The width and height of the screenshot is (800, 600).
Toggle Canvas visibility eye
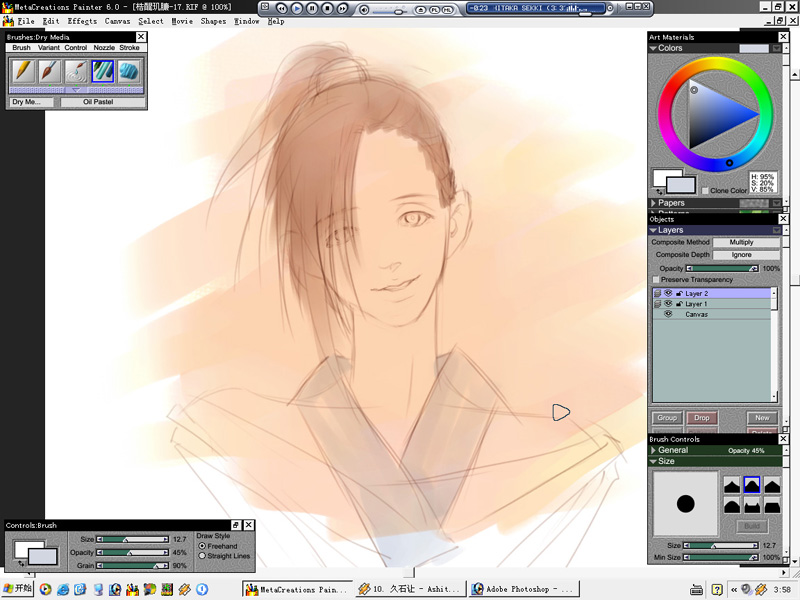click(x=668, y=314)
